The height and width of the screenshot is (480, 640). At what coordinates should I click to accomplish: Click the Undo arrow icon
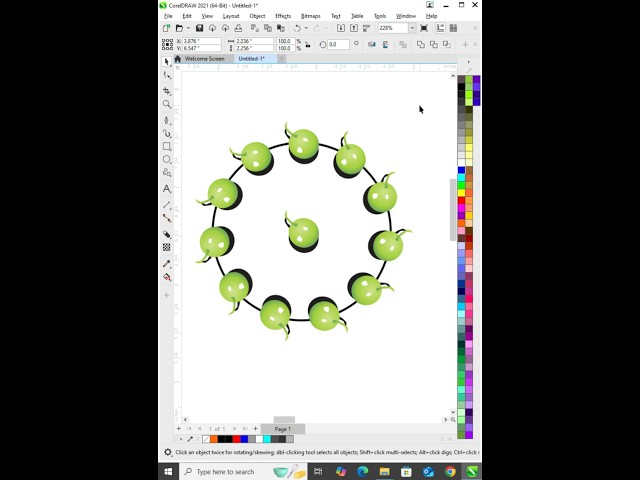click(x=297, y=28)
